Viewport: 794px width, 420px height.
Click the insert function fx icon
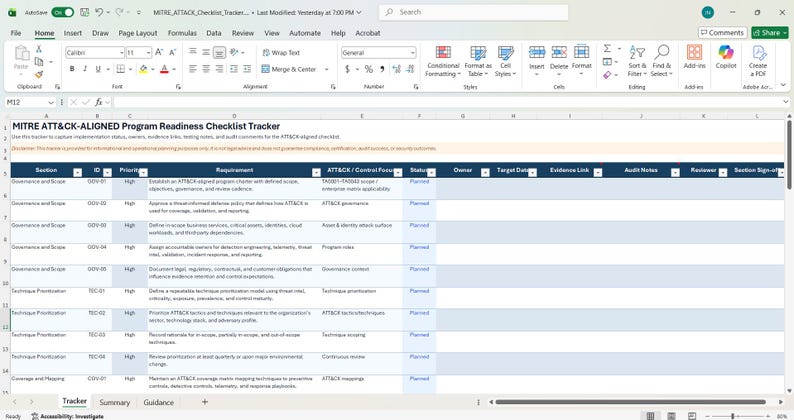tap(99, 102)
